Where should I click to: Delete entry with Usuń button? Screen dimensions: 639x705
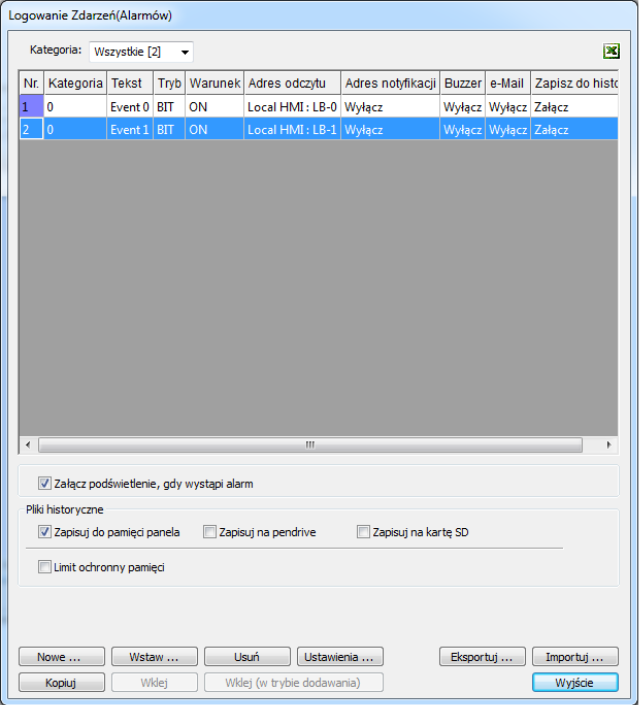click(247, 656)
